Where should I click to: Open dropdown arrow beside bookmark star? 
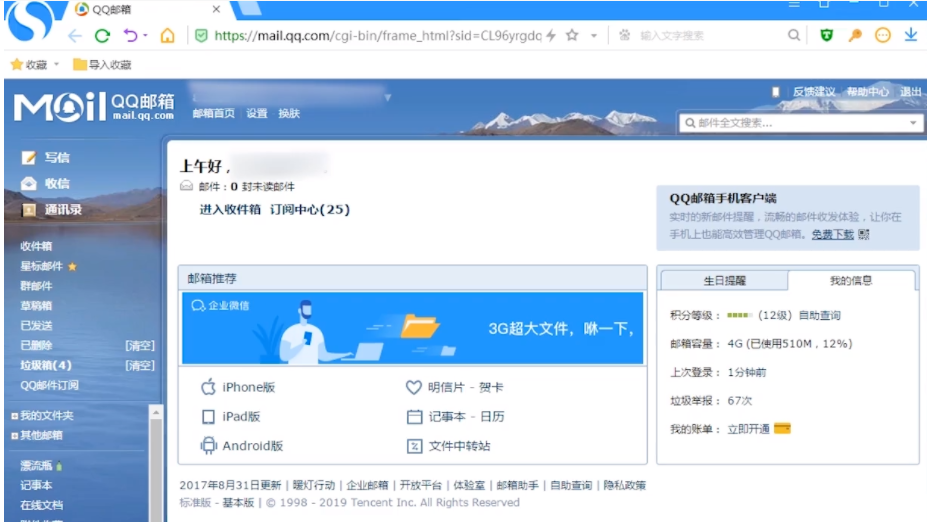[594, 35]
